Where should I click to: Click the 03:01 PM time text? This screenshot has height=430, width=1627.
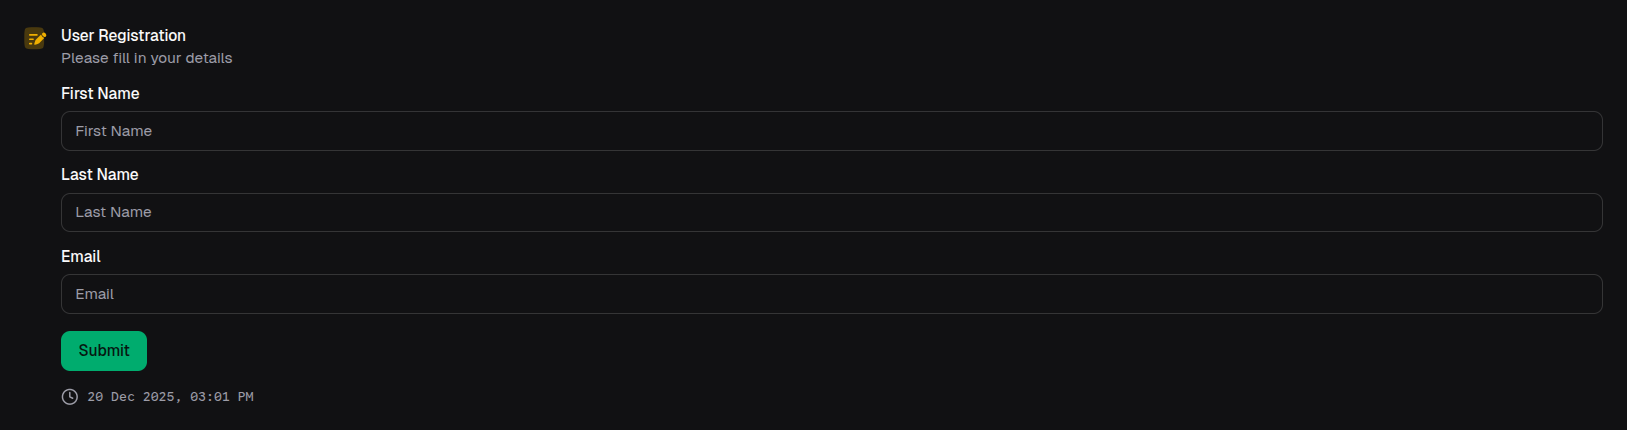(222, 397)
